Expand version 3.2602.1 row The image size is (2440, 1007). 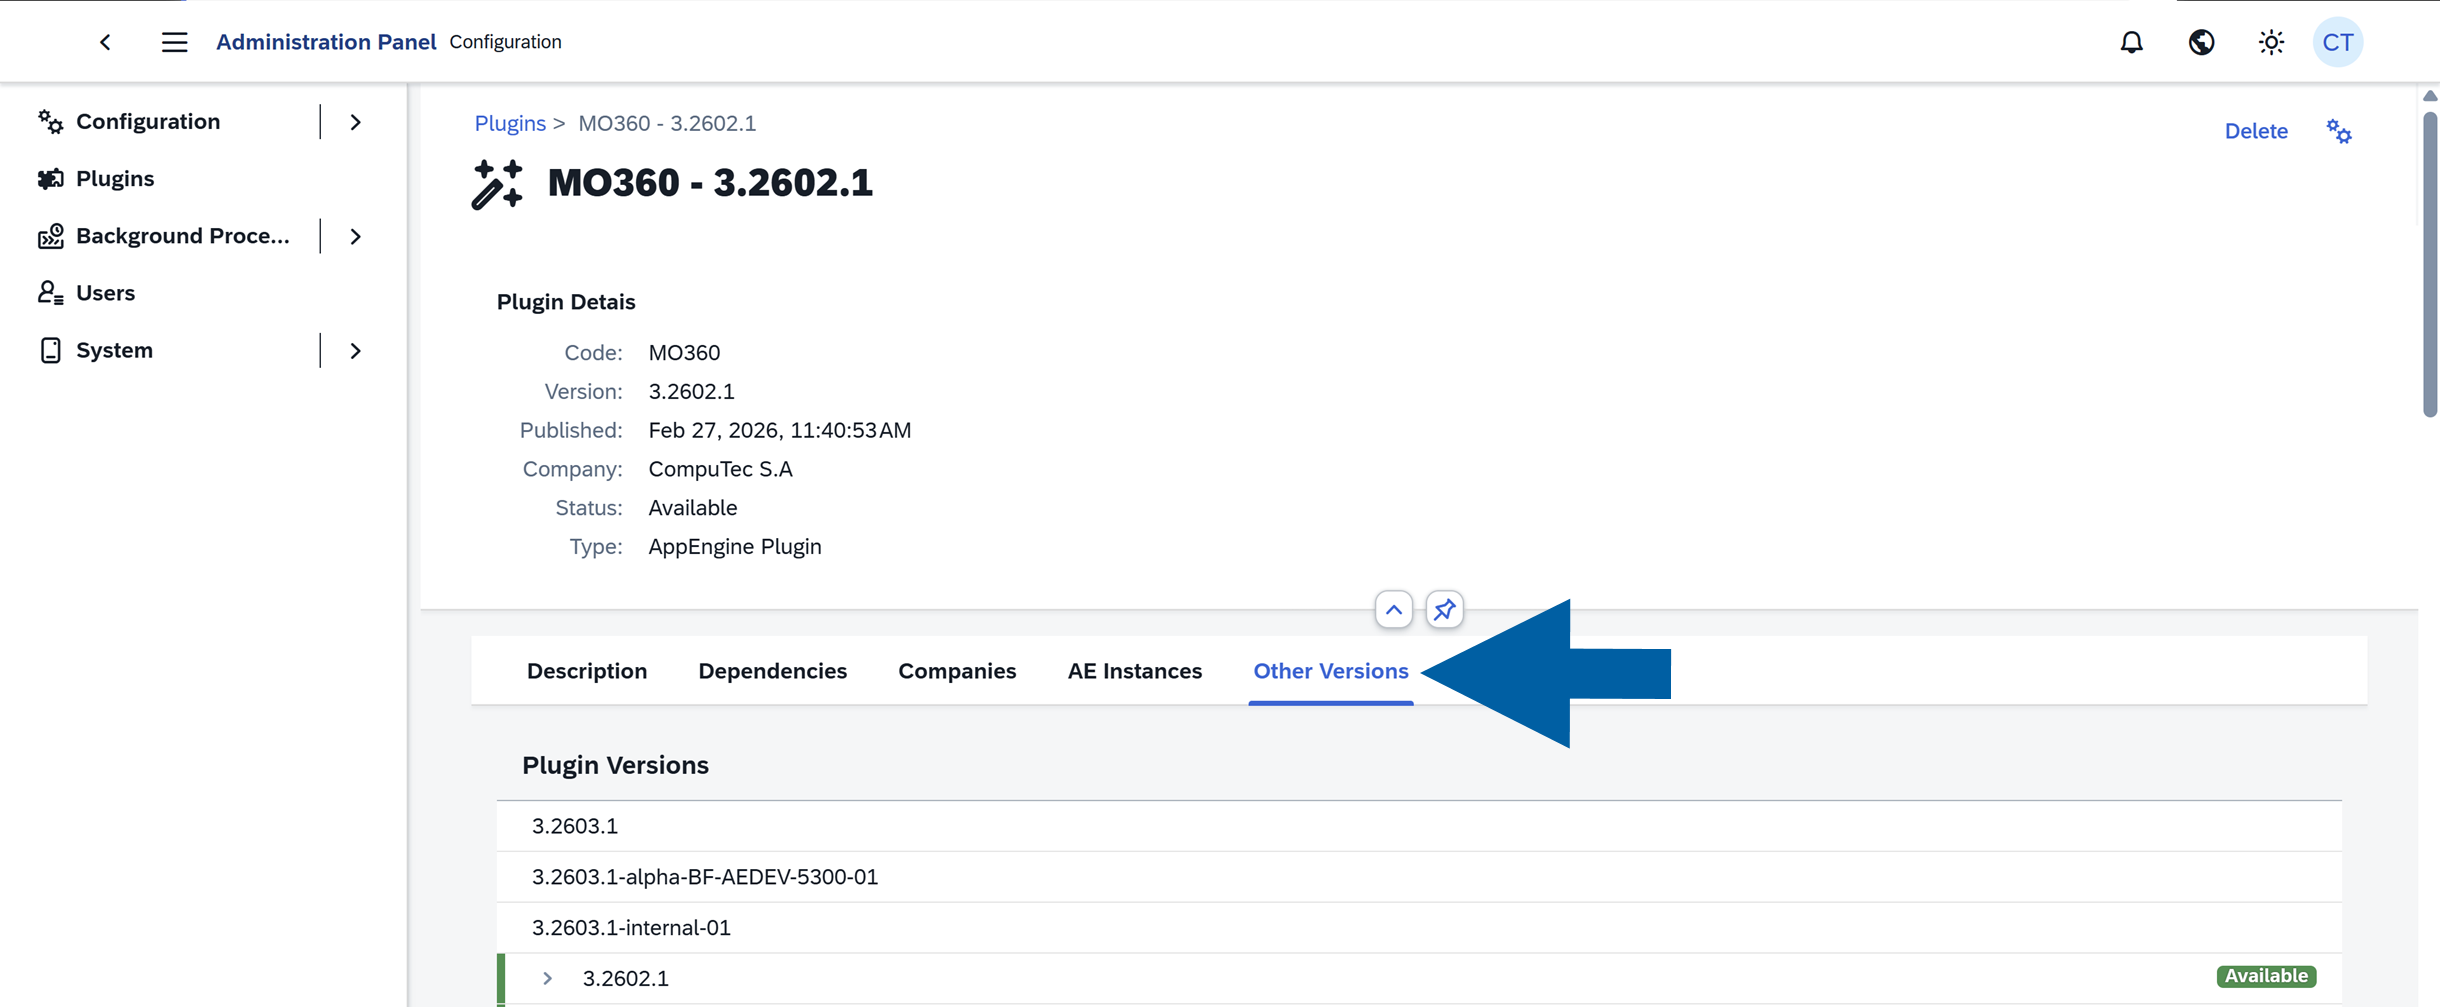pyautogui.click(x=547, y=978)
